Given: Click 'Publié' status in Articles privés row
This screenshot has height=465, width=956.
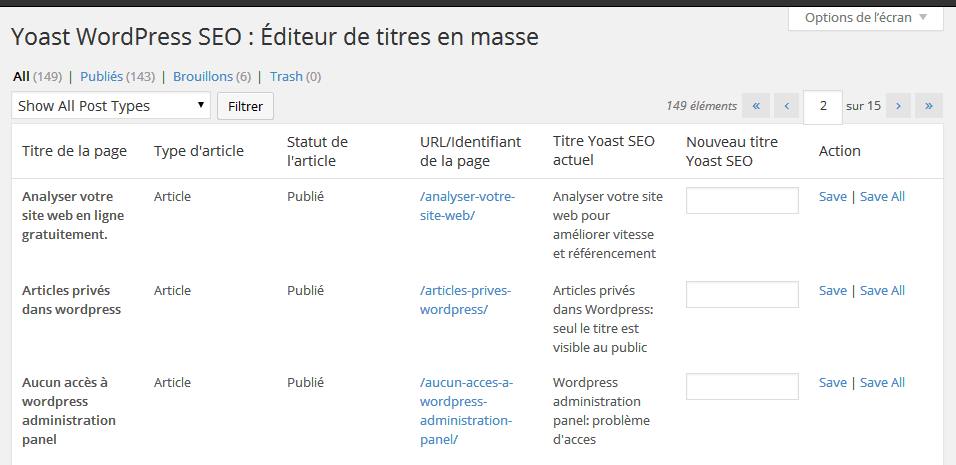Looking at the screenshot, I should (x=305, y=290).
